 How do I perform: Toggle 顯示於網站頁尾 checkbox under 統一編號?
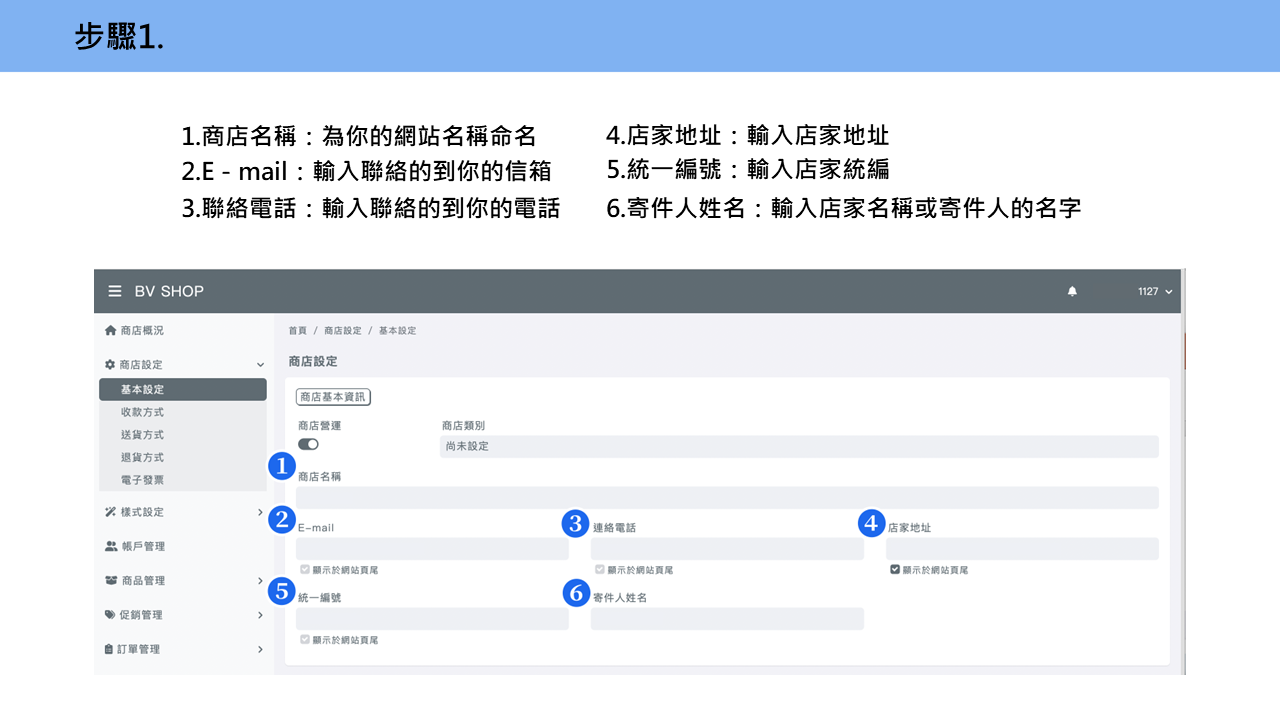click(305, 639)
